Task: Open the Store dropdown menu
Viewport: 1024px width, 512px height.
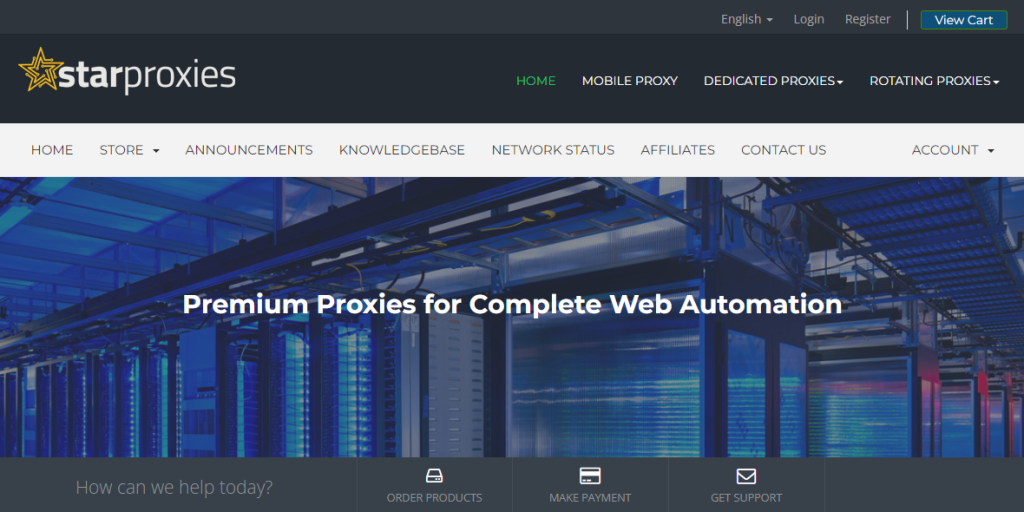Action: 129,150
